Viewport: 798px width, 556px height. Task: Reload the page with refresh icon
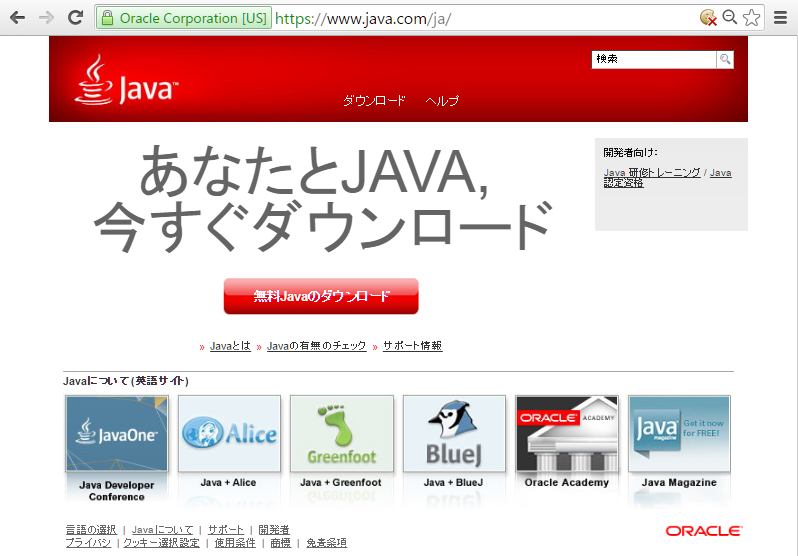coord(76,18)
